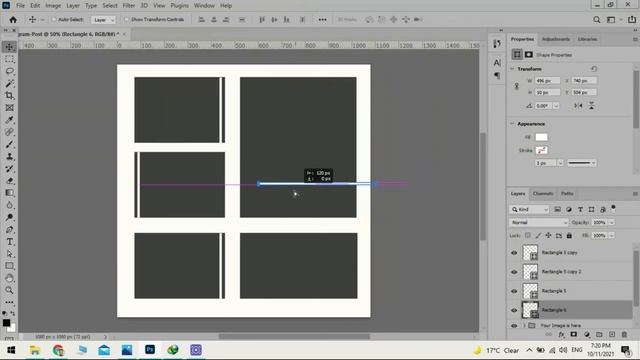This screenshot has height=360, width=640.
Task: Create a new group folder icon
Action: 599,334
